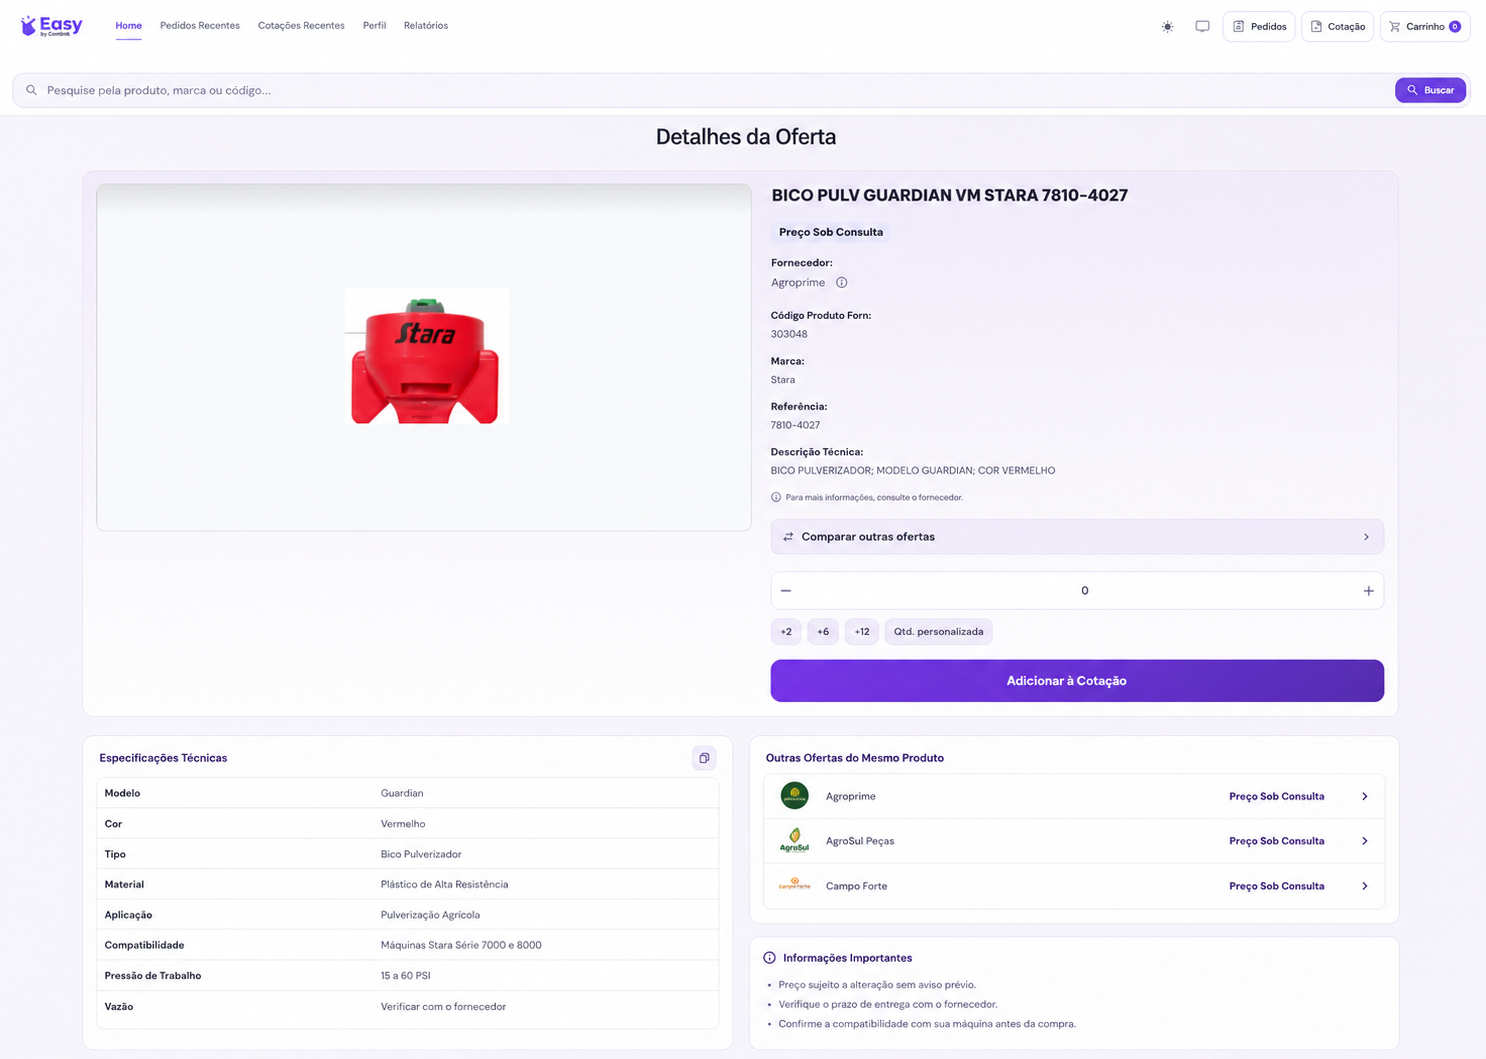Click the monitor display icon in header

coord(1202,27)
